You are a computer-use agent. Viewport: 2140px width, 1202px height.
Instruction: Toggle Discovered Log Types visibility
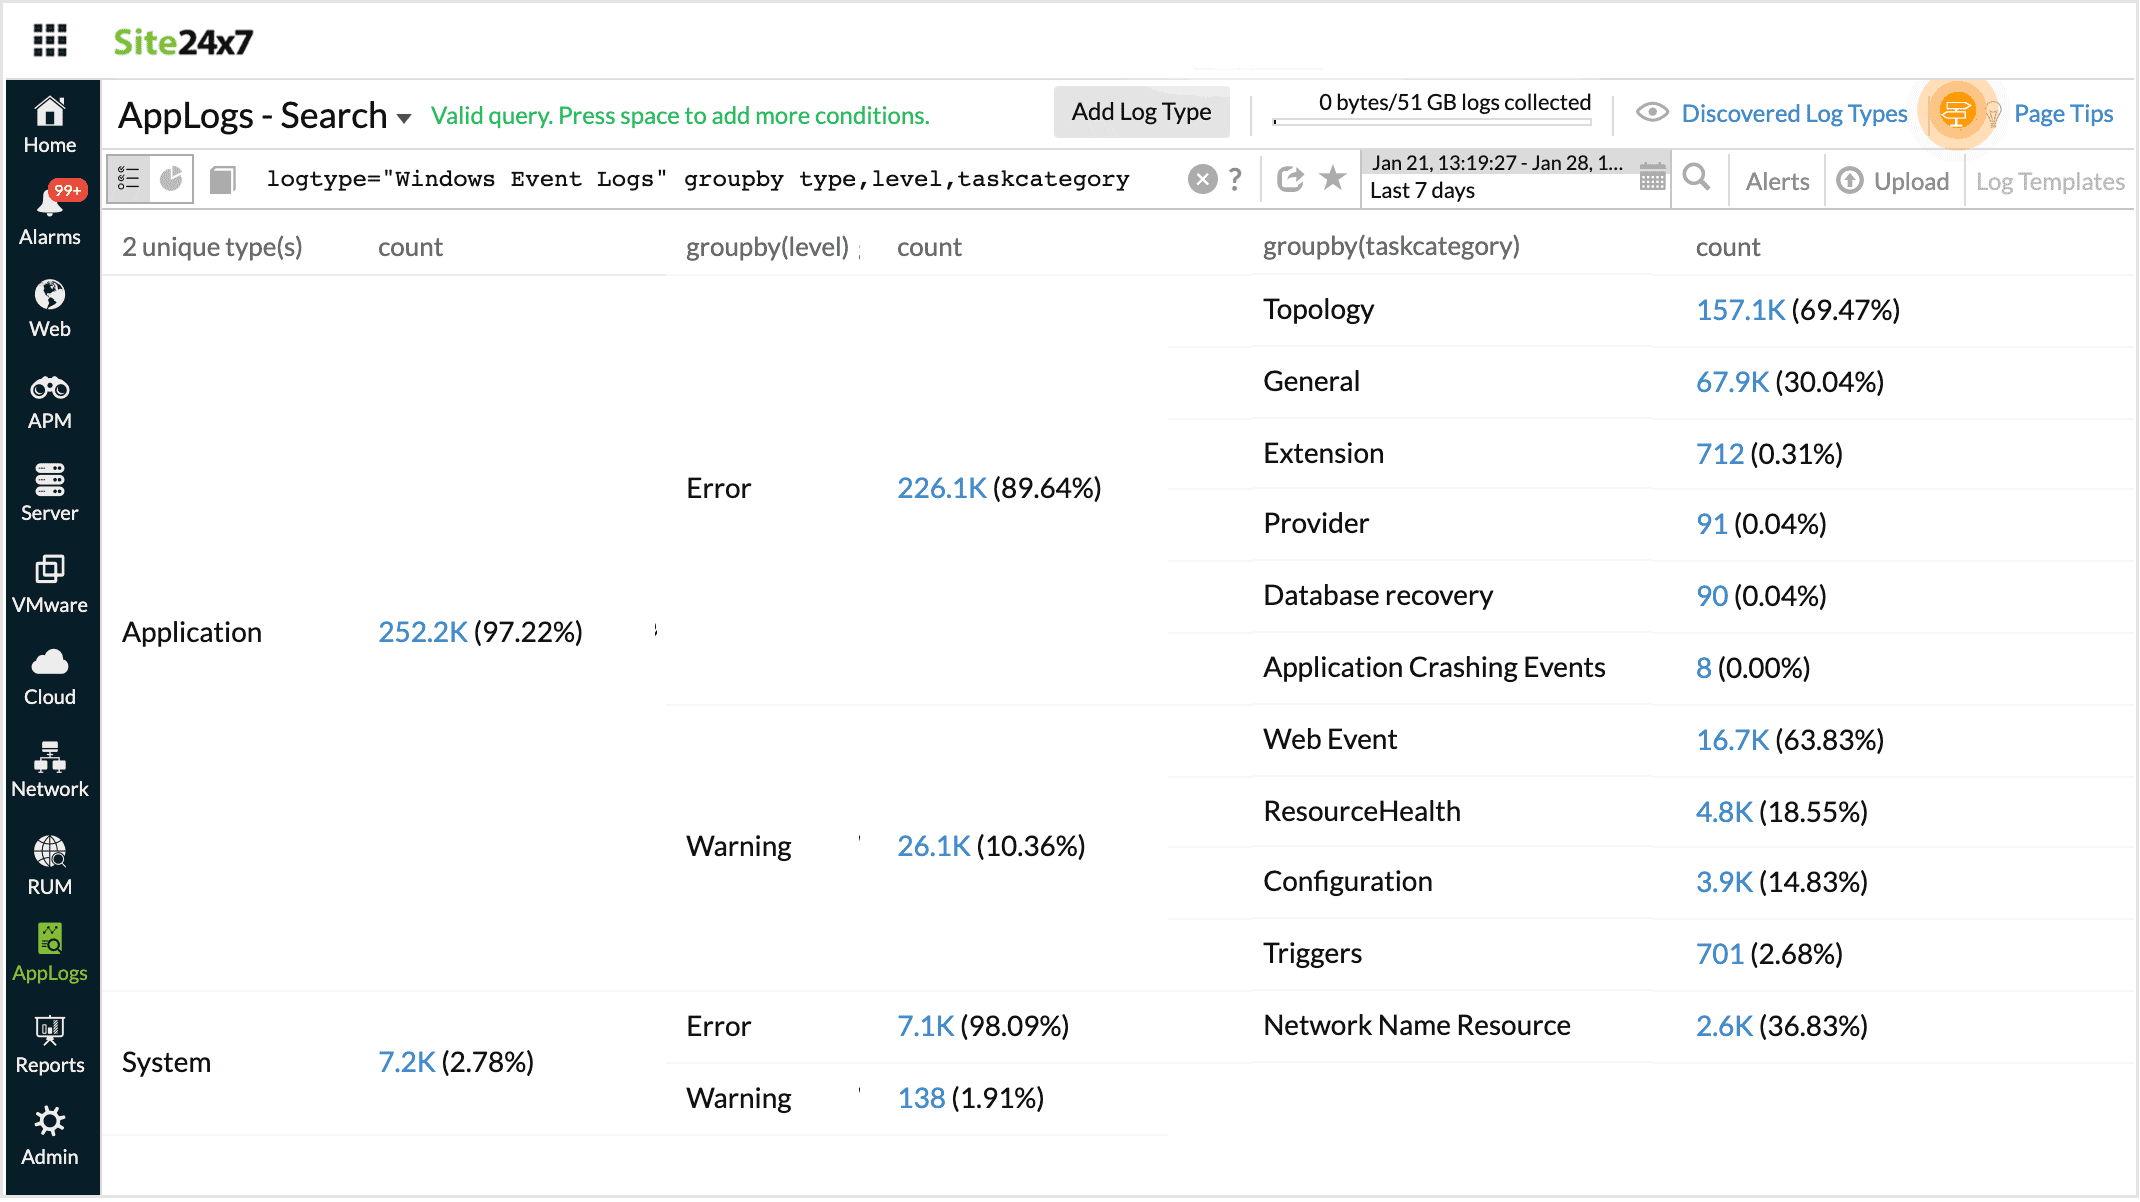point(1653,113)
